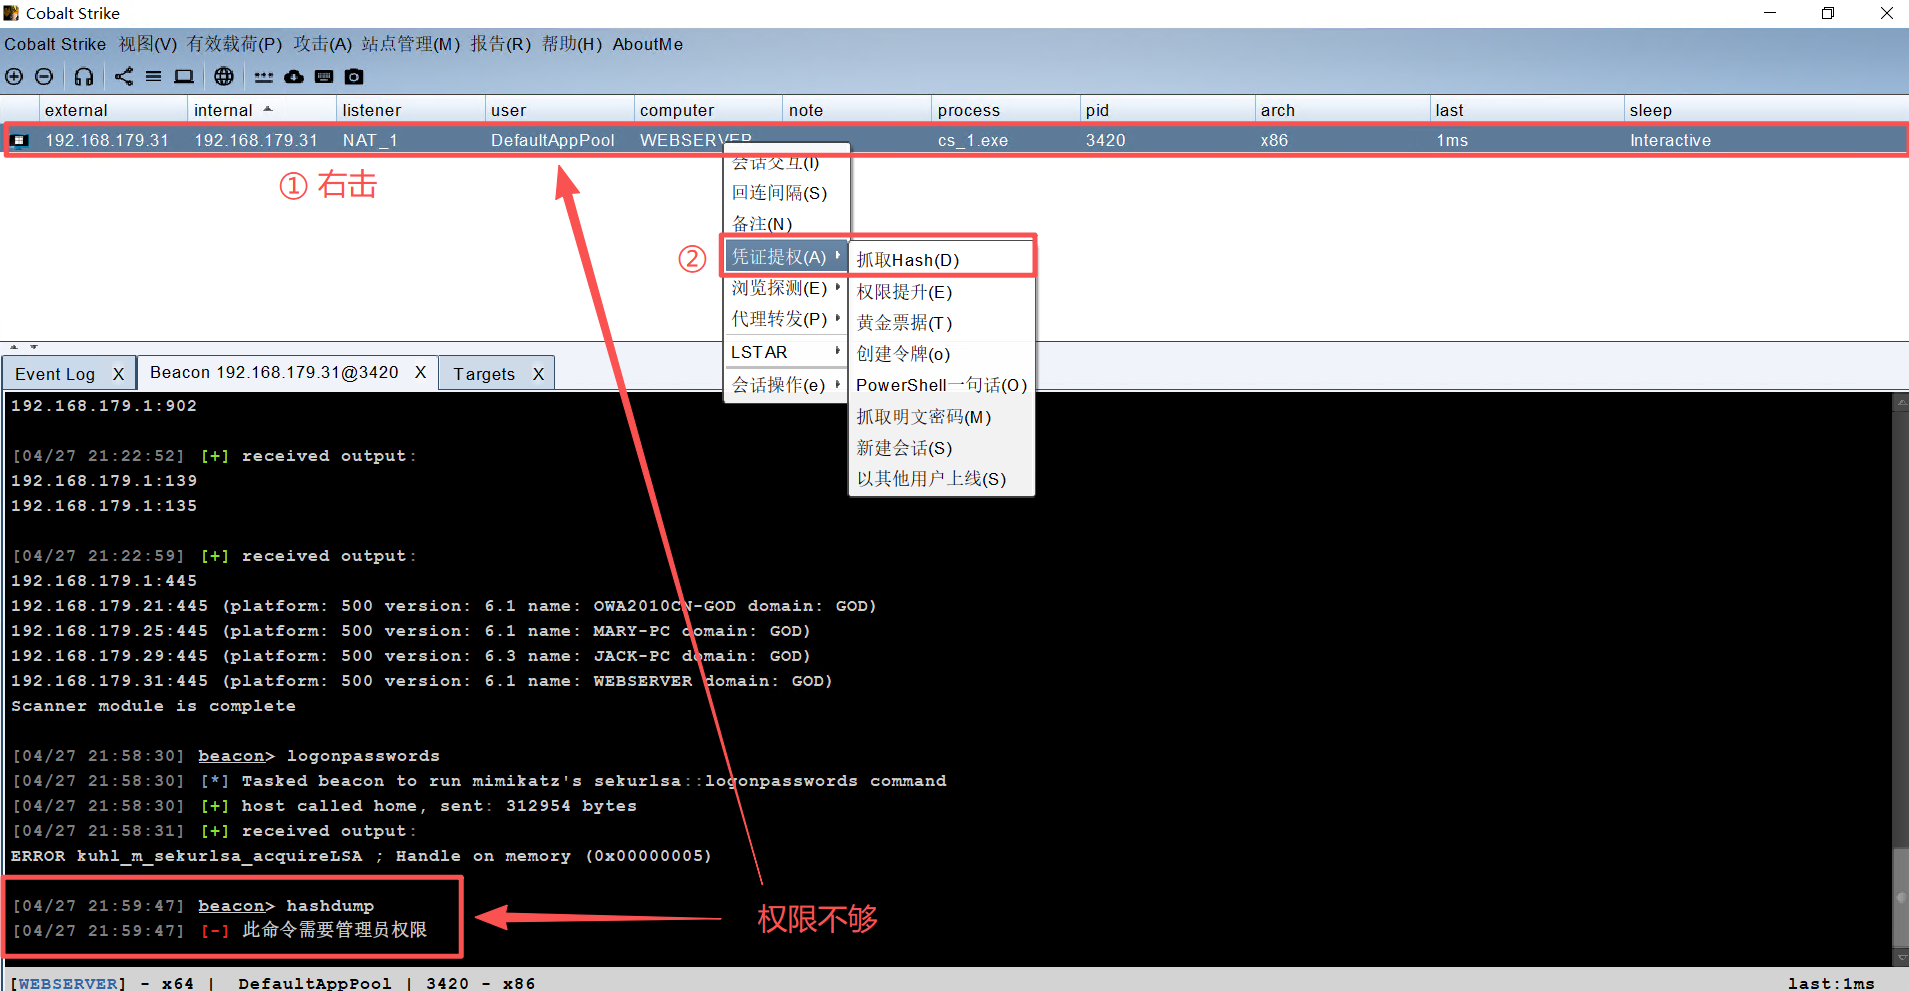This screenshot has height=991, width=1909.
Task: Expand 会话操作(e) submenu
Action: click(x=786, y=385)
